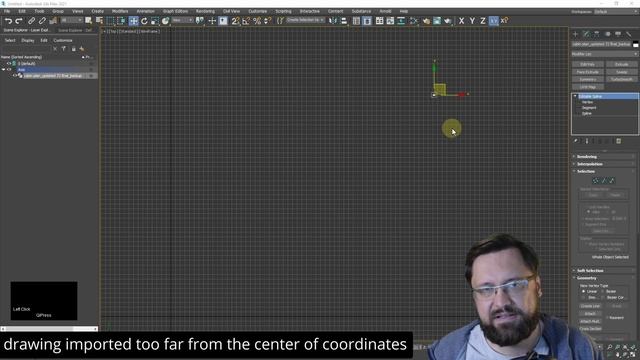Restrict transform to Z axis

[482, 20]
